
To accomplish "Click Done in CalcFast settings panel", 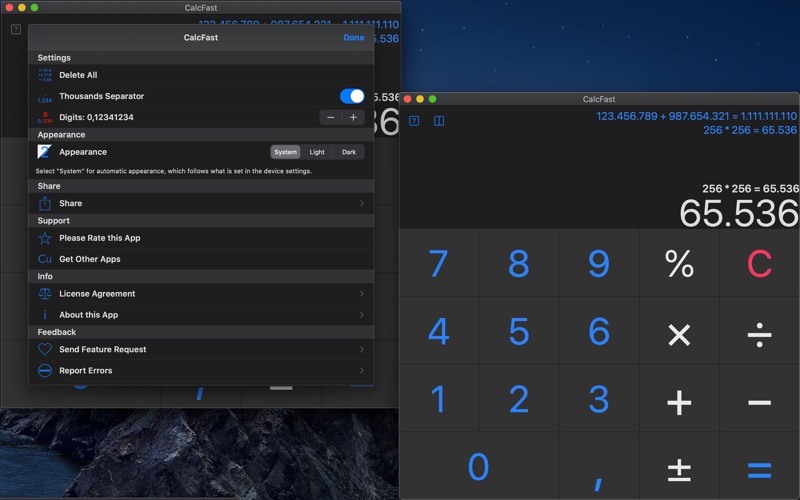I will (354, 37).
